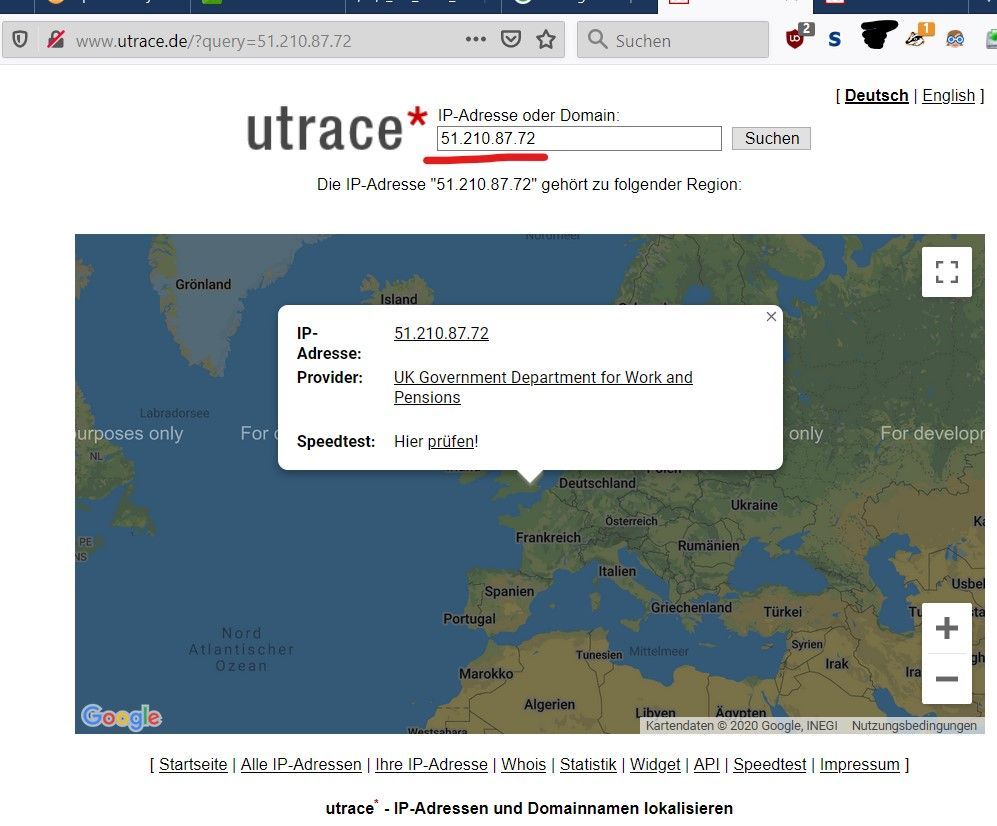Zoom in on the map
Screen dimensions: 997x826
click(946, 628)
